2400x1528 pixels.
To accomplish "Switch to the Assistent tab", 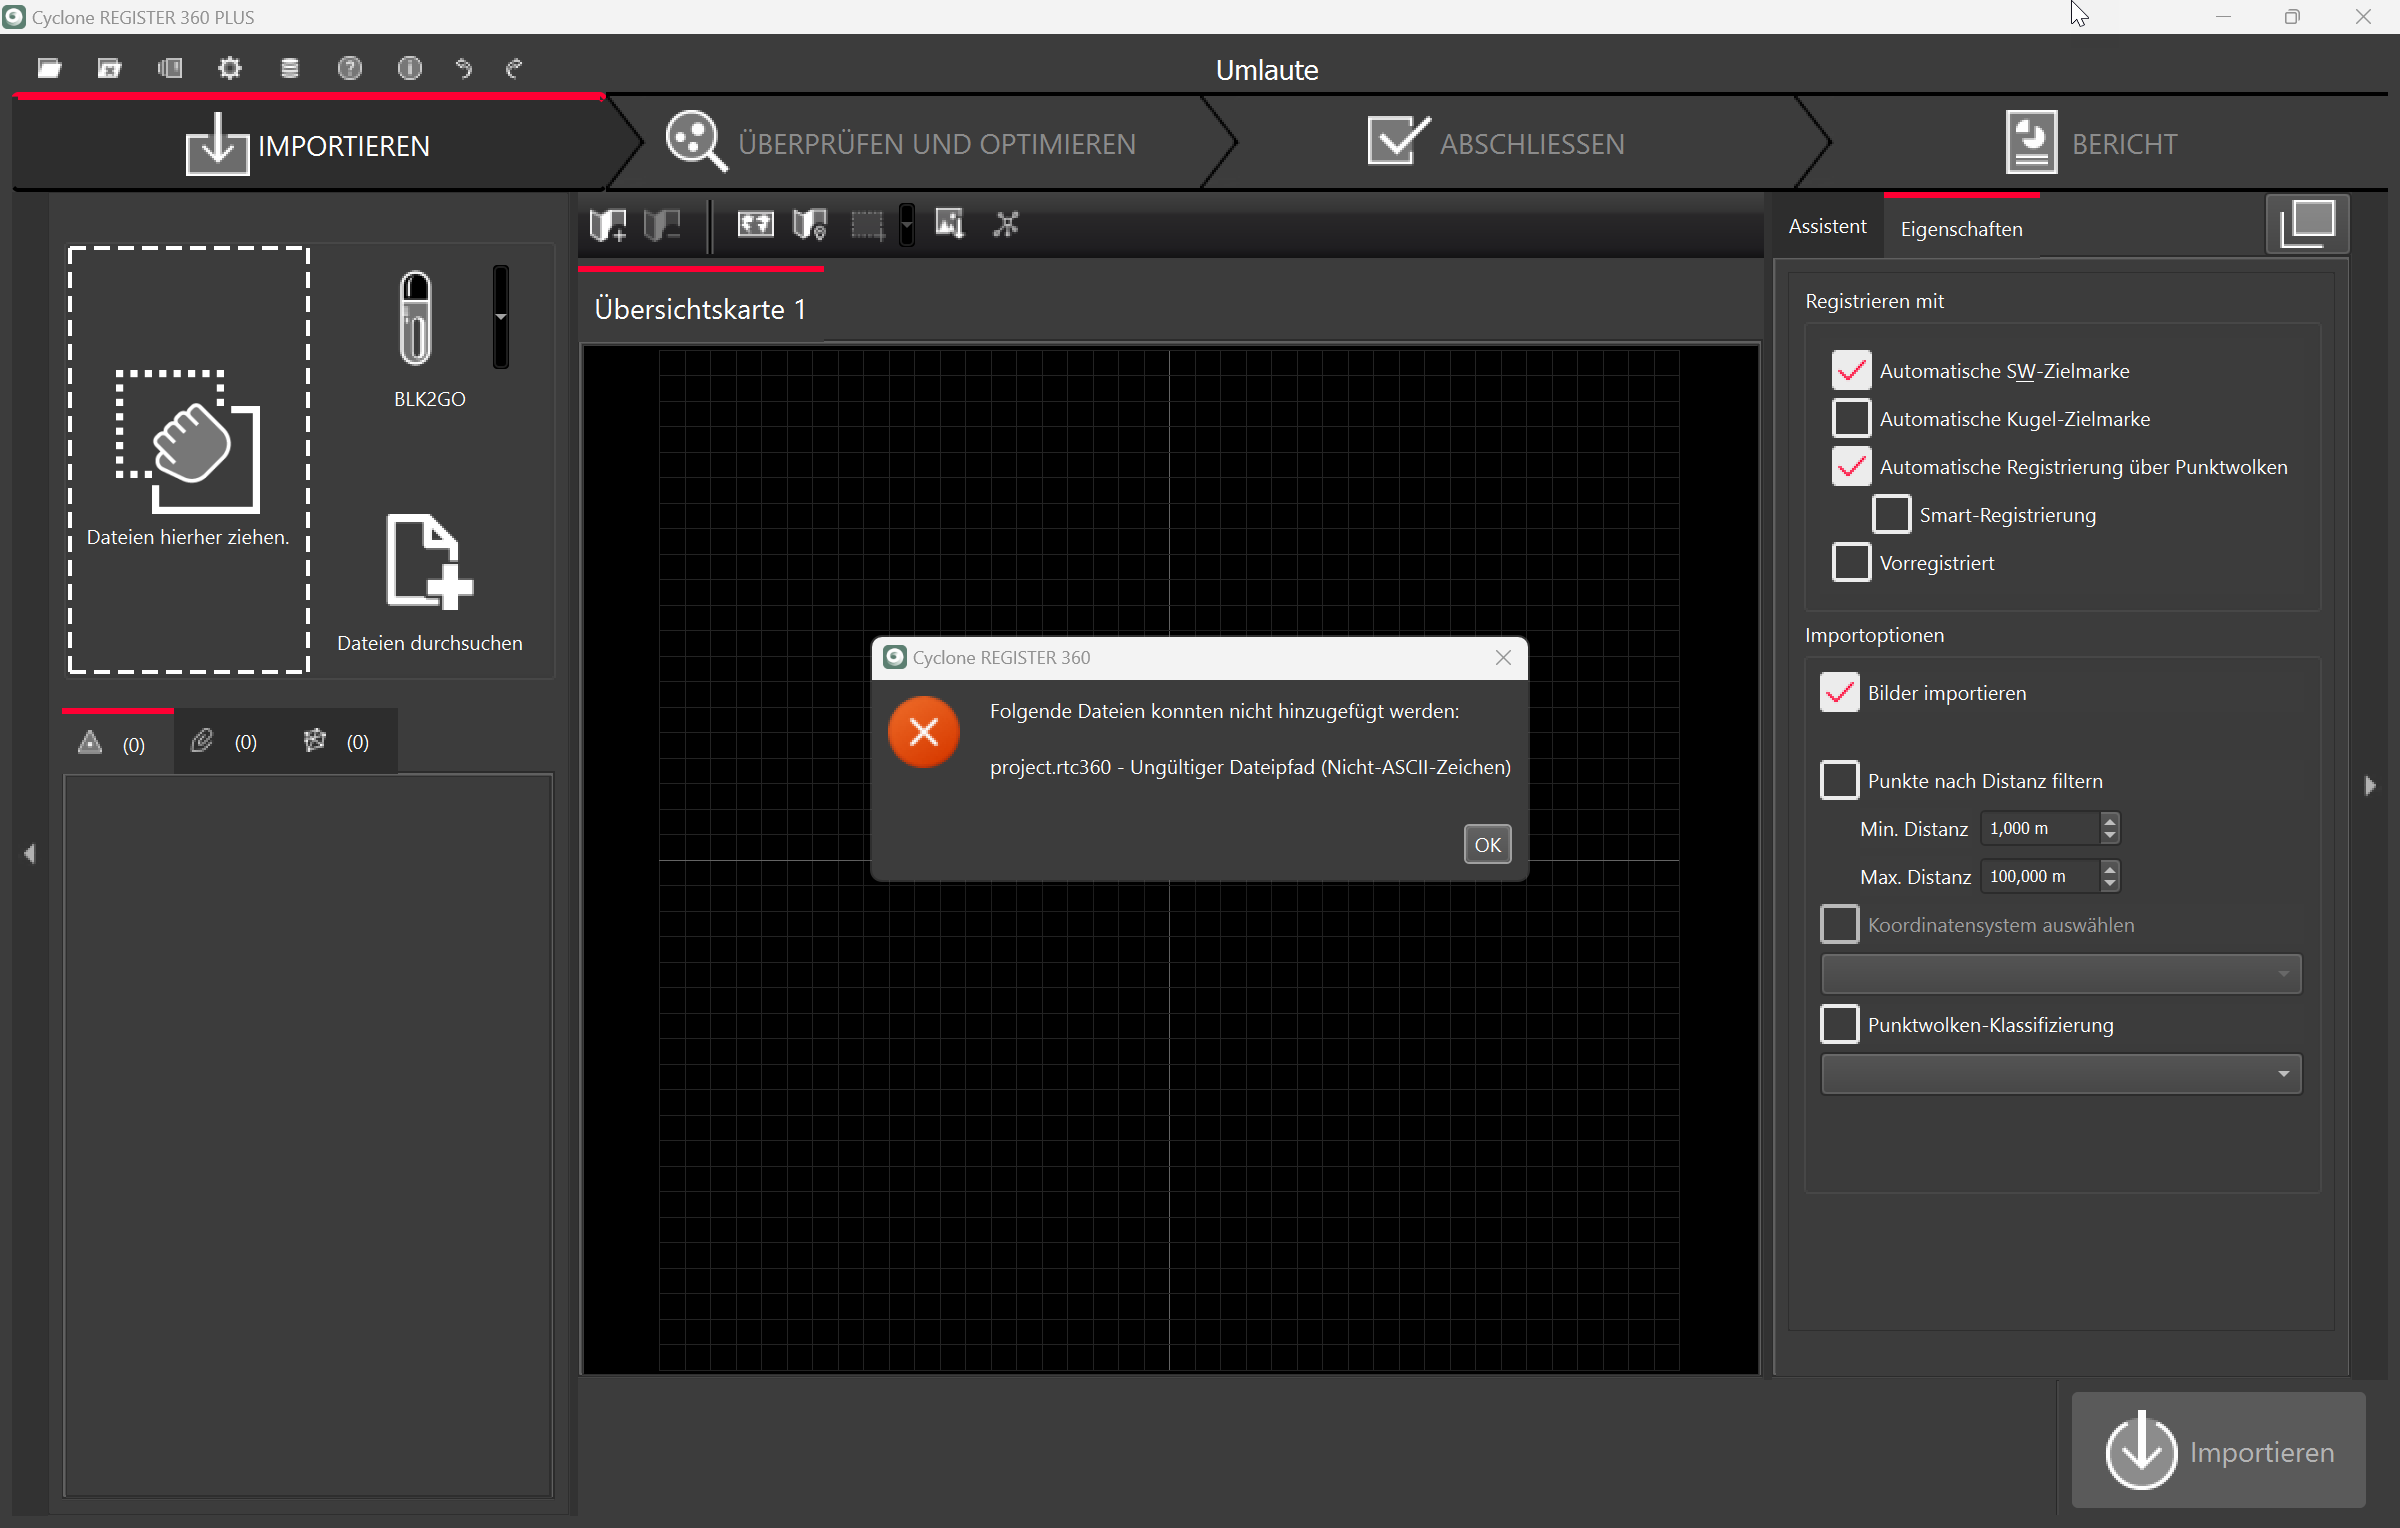I will 1827,226.
